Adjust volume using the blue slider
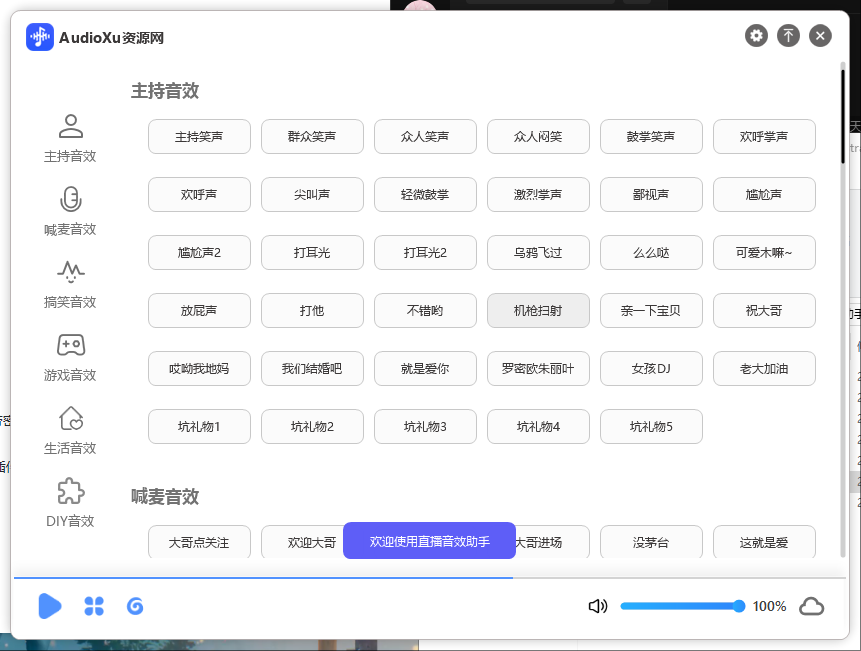 coord(681,605)
